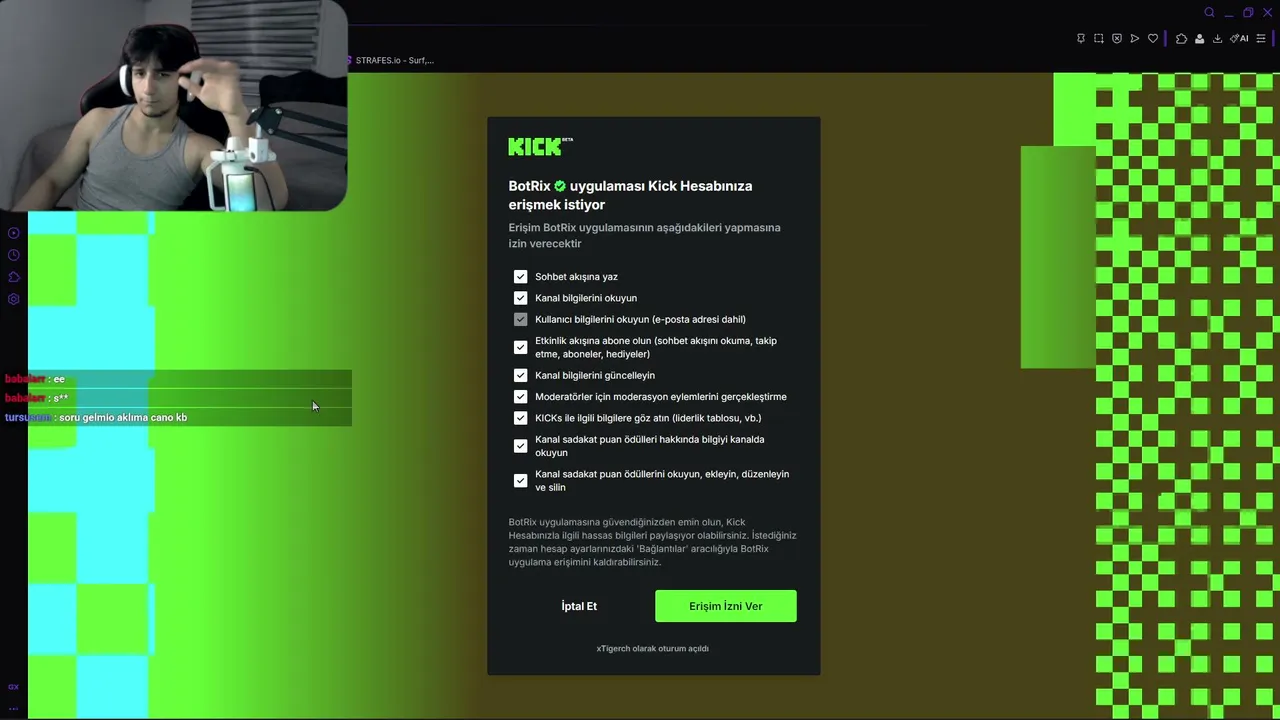Click the heart bookmark icon

tap(1153, 39)
